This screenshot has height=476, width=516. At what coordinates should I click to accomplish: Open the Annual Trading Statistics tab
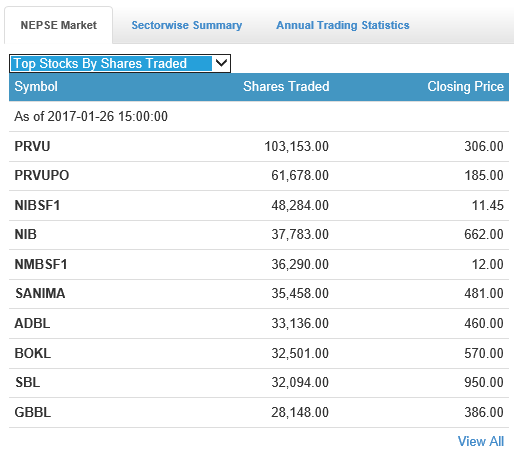click(x=343, y=25)
